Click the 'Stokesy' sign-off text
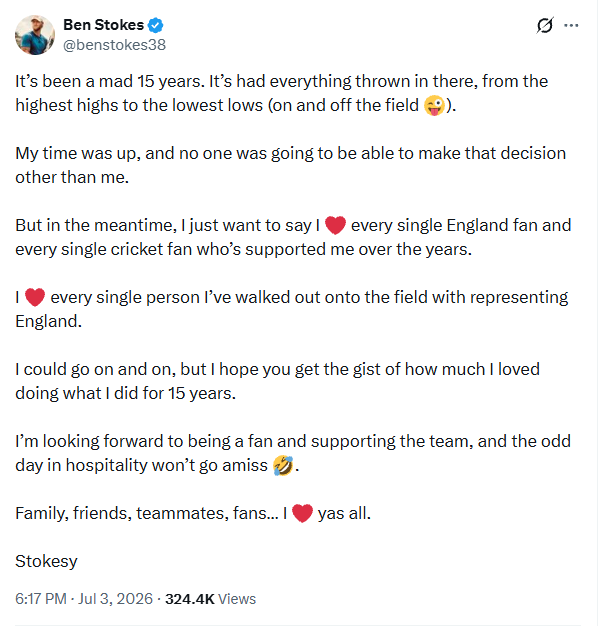 [x=46, y=561]
